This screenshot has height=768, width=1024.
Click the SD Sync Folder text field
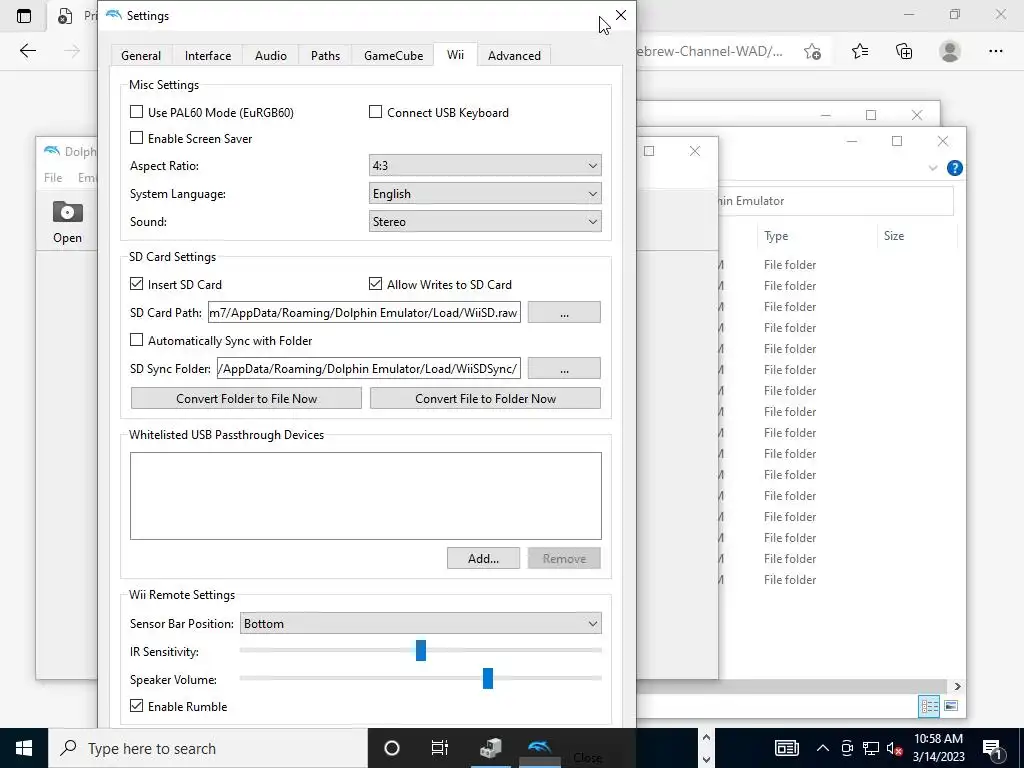point(369,368)
